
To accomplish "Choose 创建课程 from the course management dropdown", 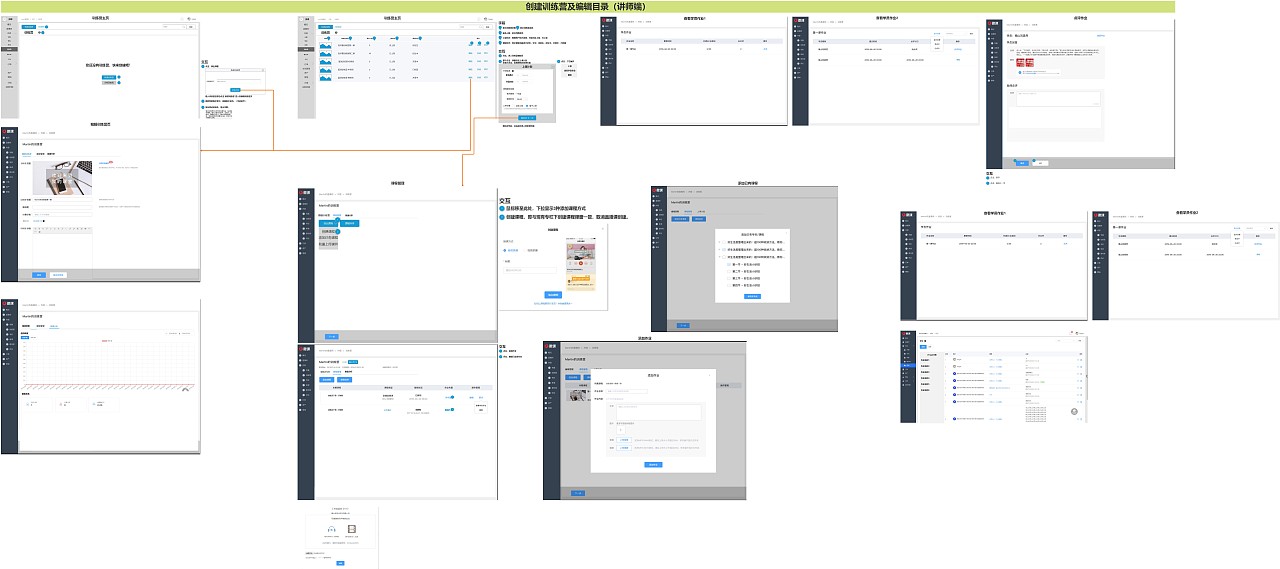I will [x=328, y=231].
